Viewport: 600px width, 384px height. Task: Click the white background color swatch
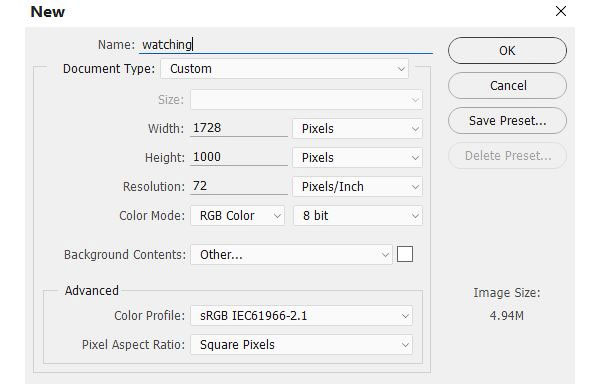[x=405, y=254]
